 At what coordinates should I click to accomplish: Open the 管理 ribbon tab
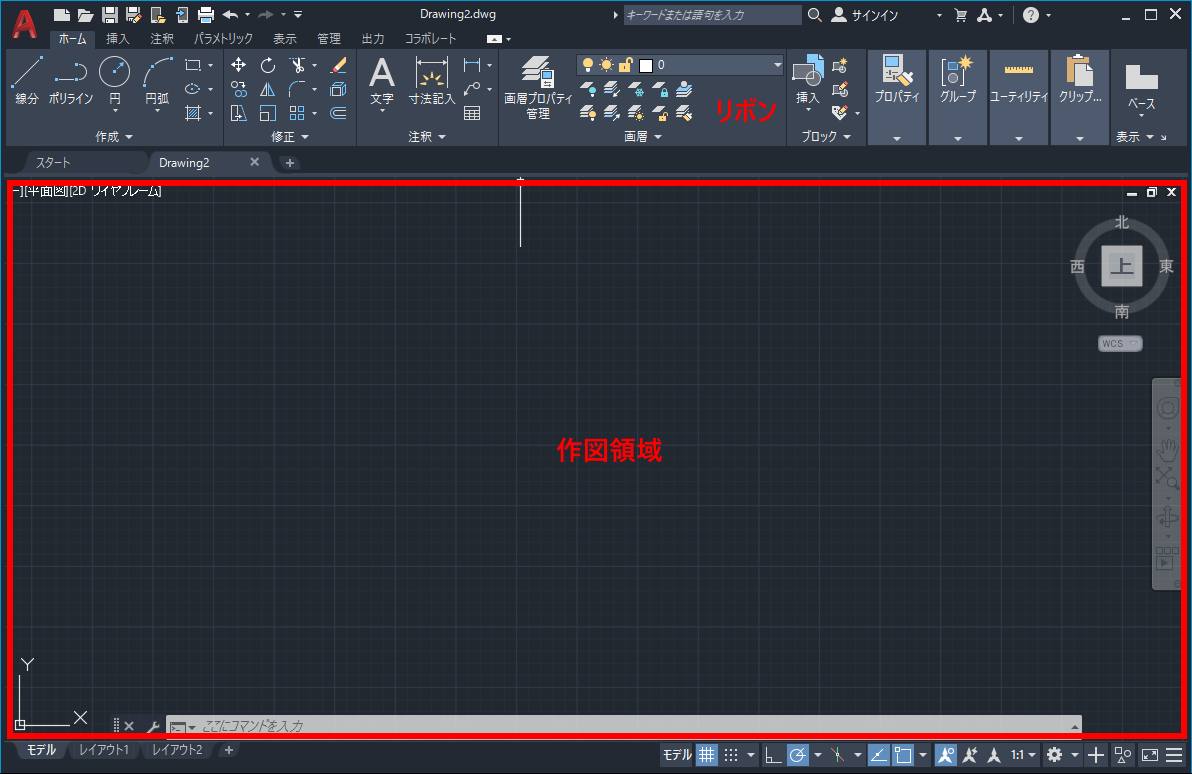(329, 39)
